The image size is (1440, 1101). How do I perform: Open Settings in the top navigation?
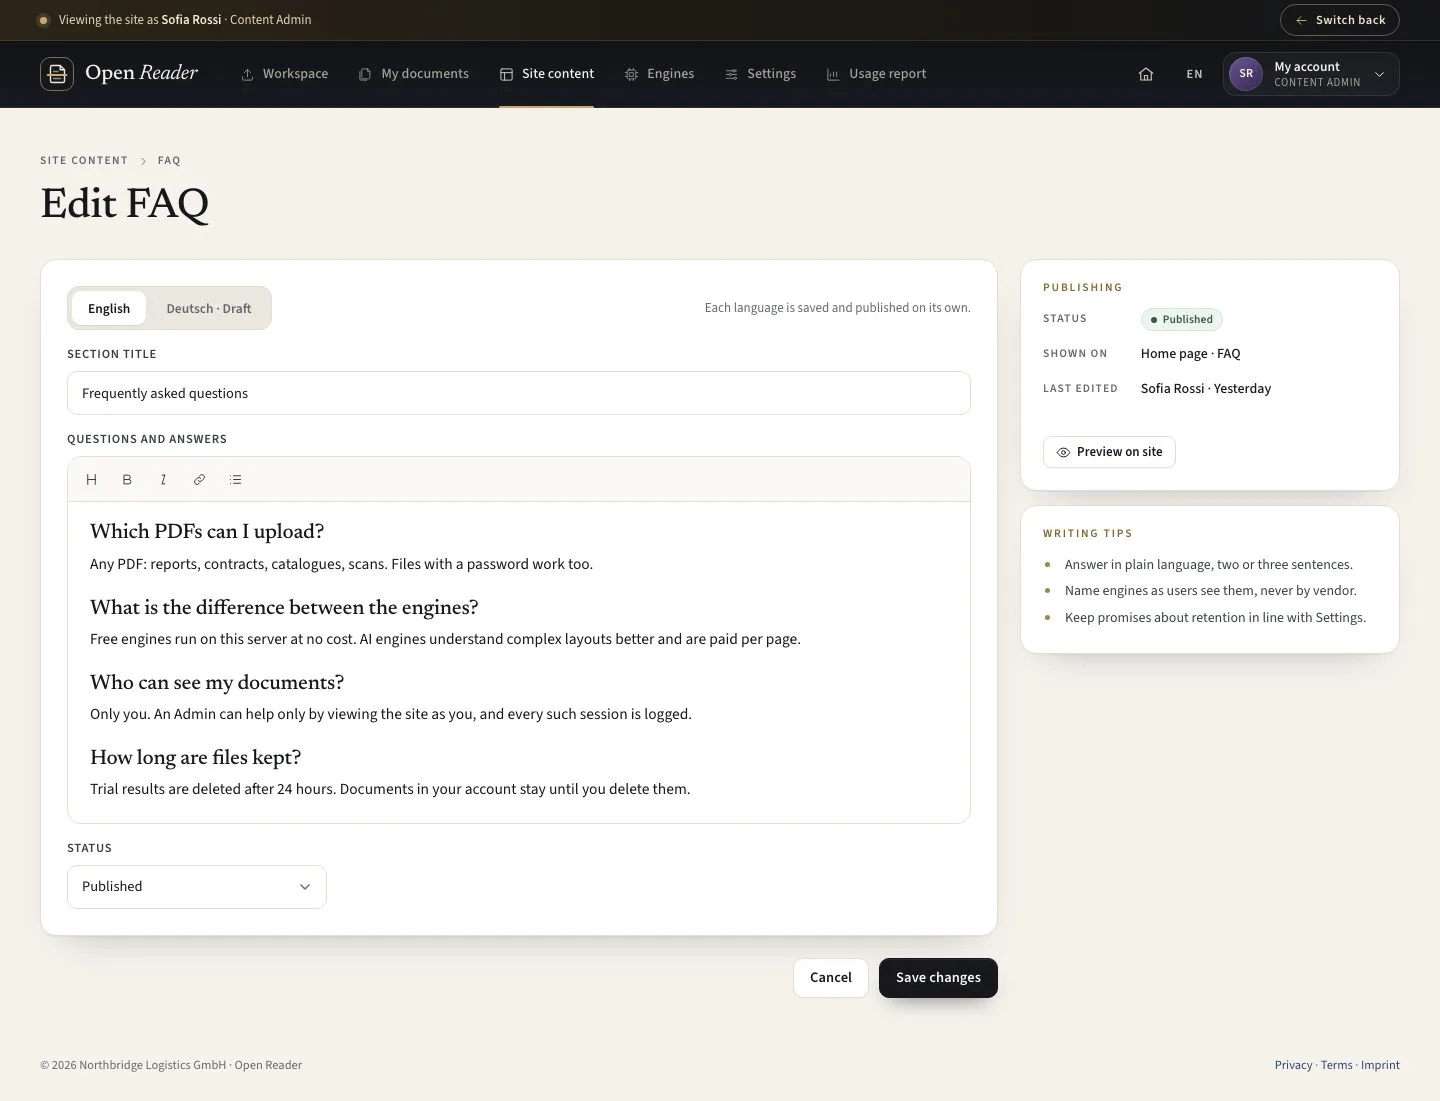point(760,74)
